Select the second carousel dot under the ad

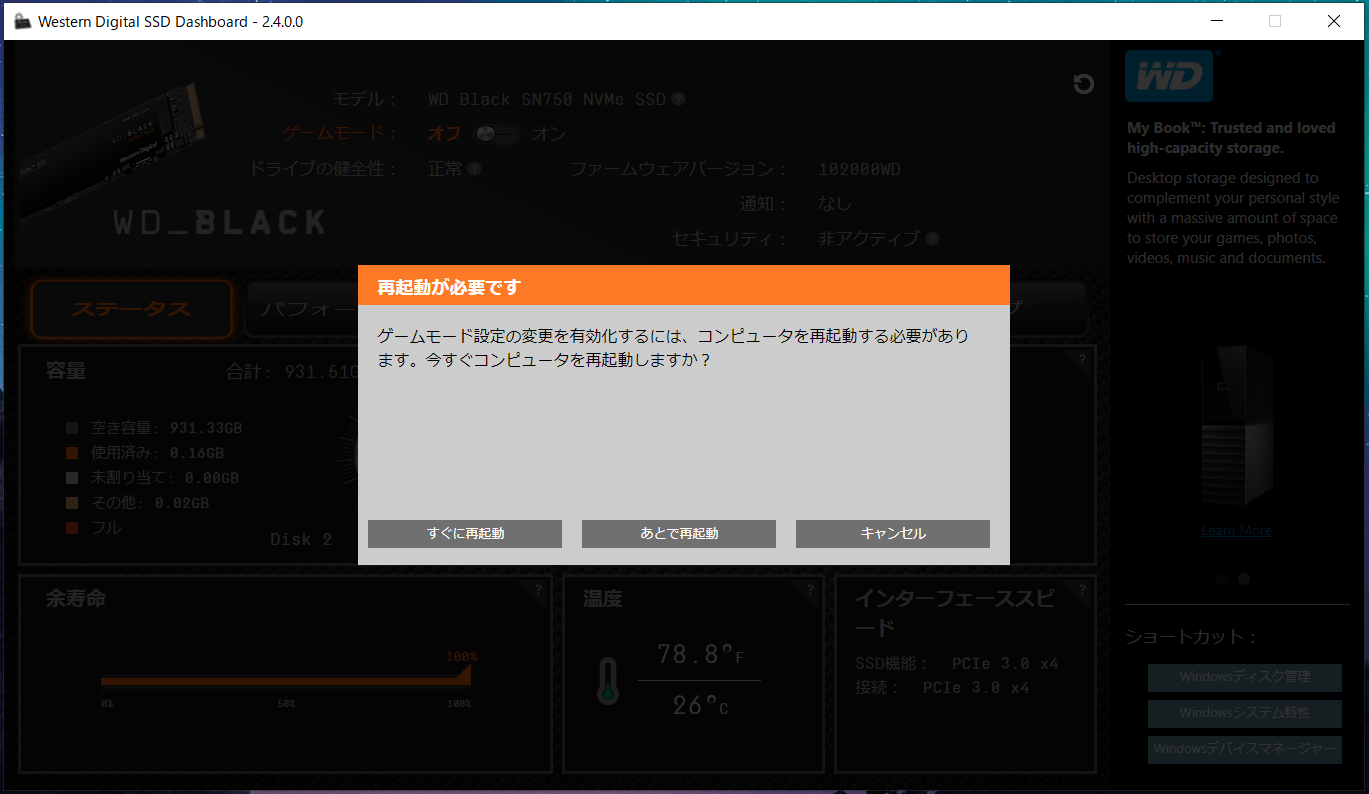pos(1244,579)
